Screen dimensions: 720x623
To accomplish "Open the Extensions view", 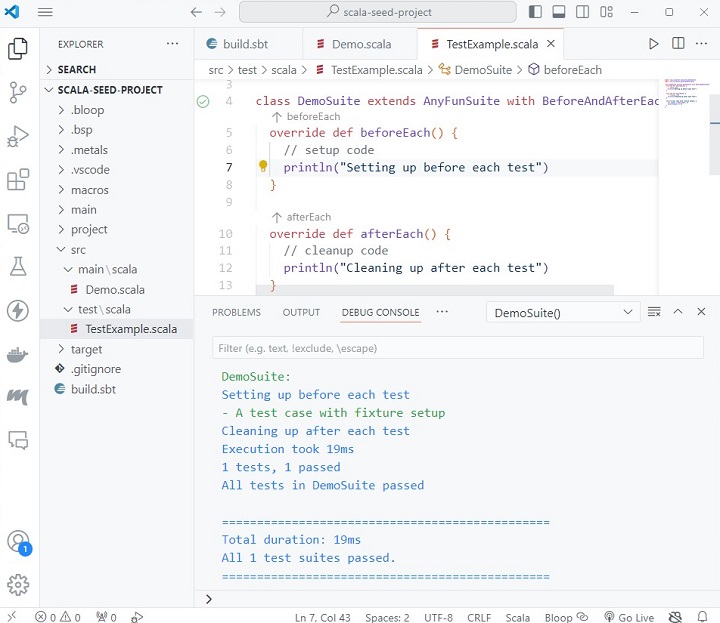I will [18, 180].
